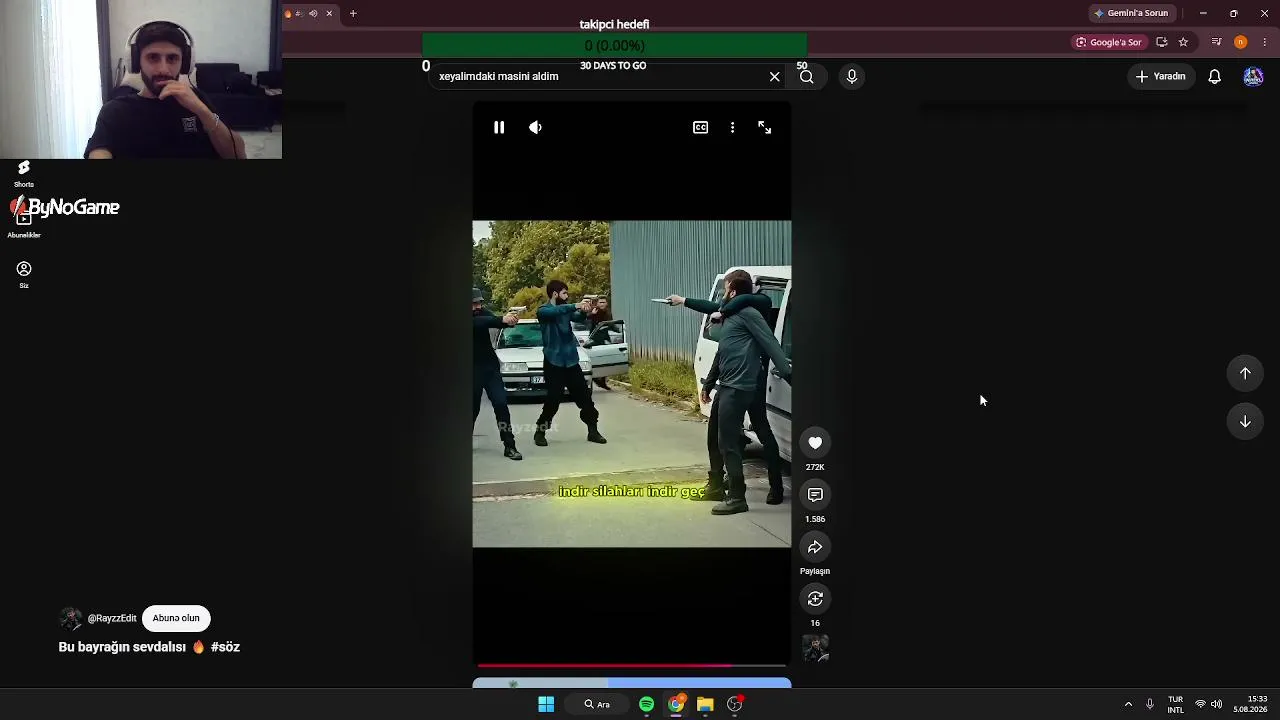Click the Google'a Sor lens button
The image size is (1280, 720).
pyautogui.click(x=1108, y=42)
